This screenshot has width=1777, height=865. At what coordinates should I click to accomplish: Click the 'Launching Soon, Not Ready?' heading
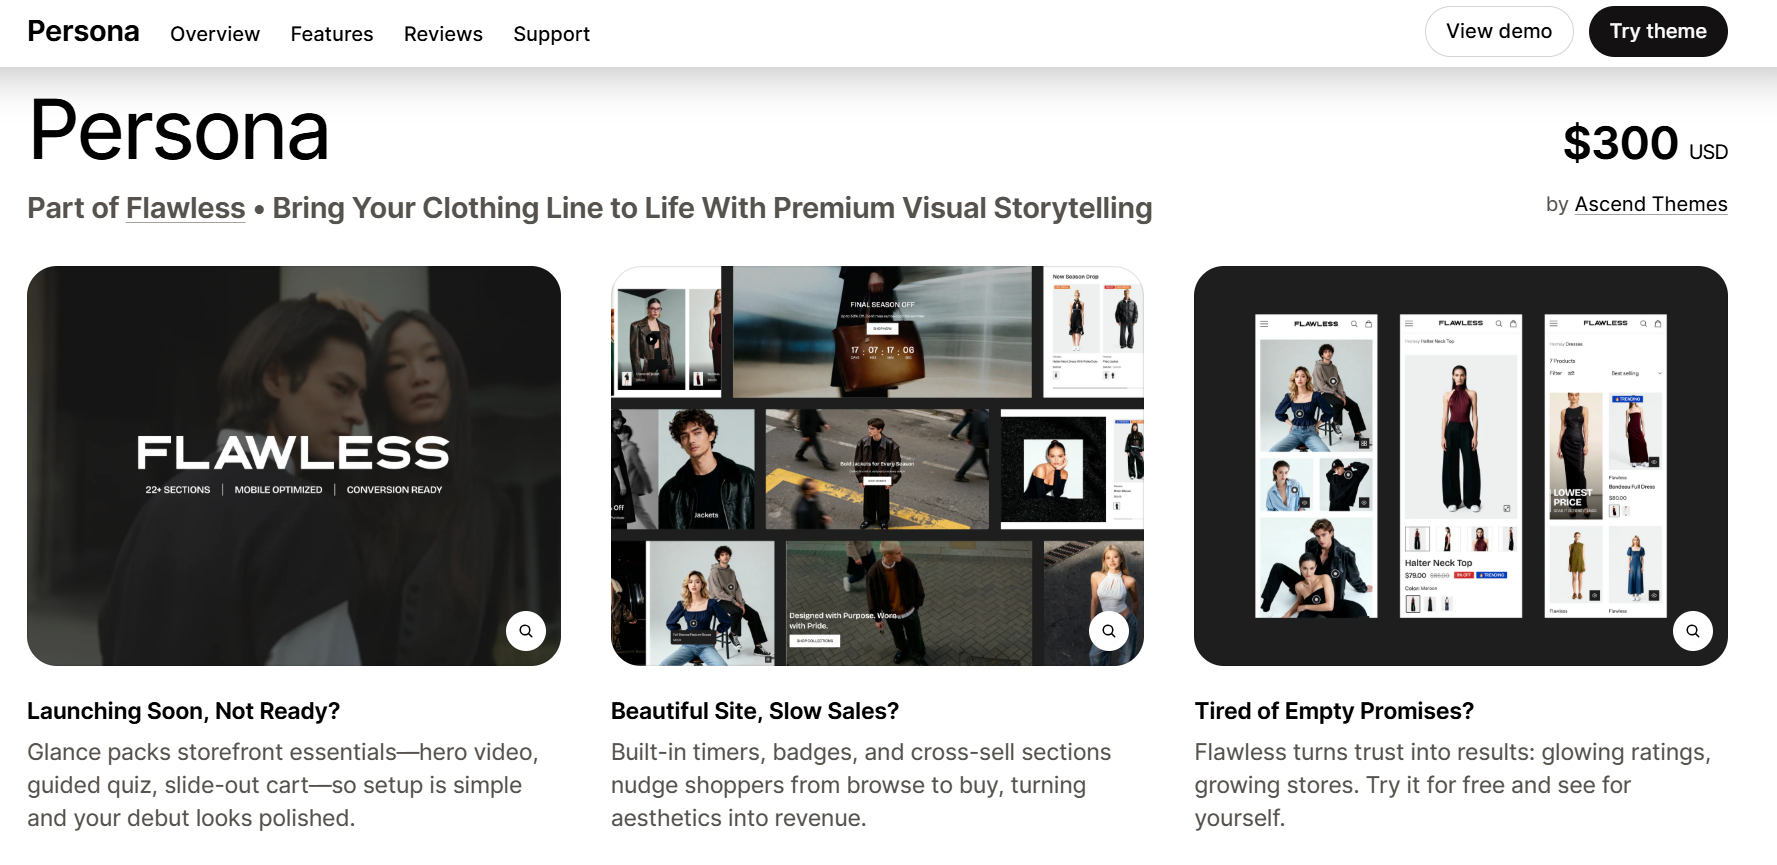click(184, 711)
